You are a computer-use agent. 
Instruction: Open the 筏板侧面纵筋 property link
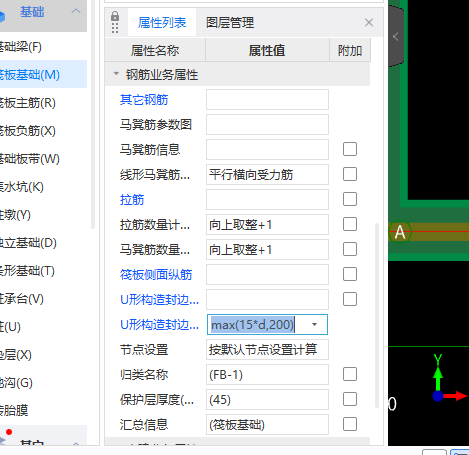click(x=156, y=275)
